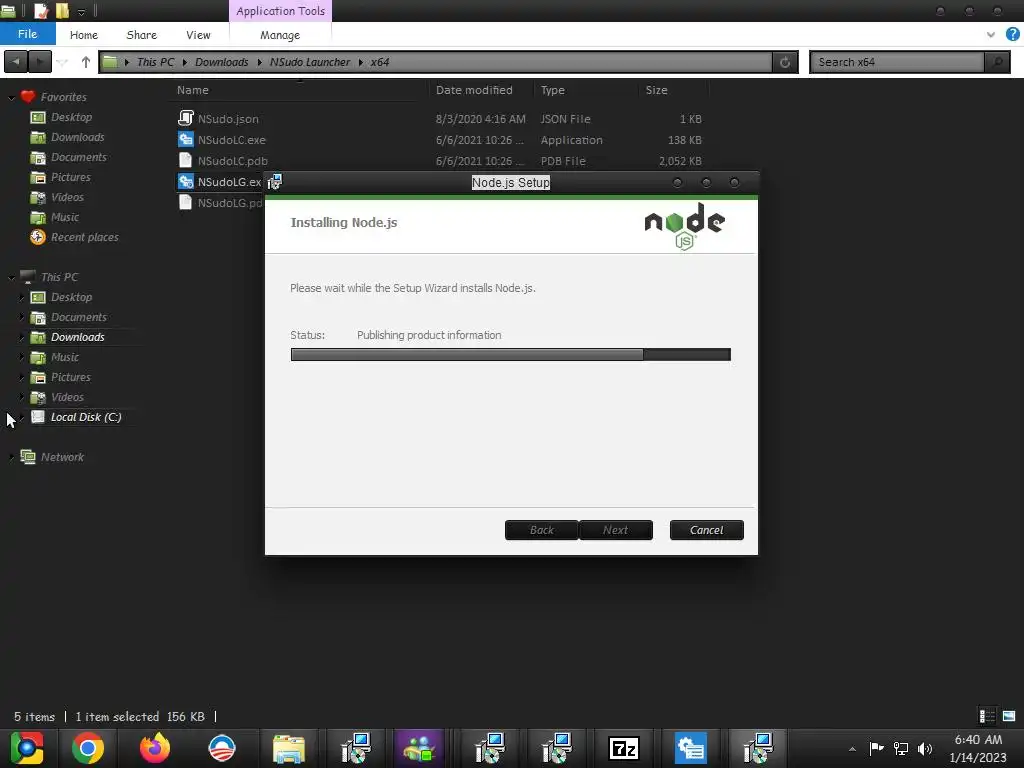Click the search magnifier icon

coord(997,62)
